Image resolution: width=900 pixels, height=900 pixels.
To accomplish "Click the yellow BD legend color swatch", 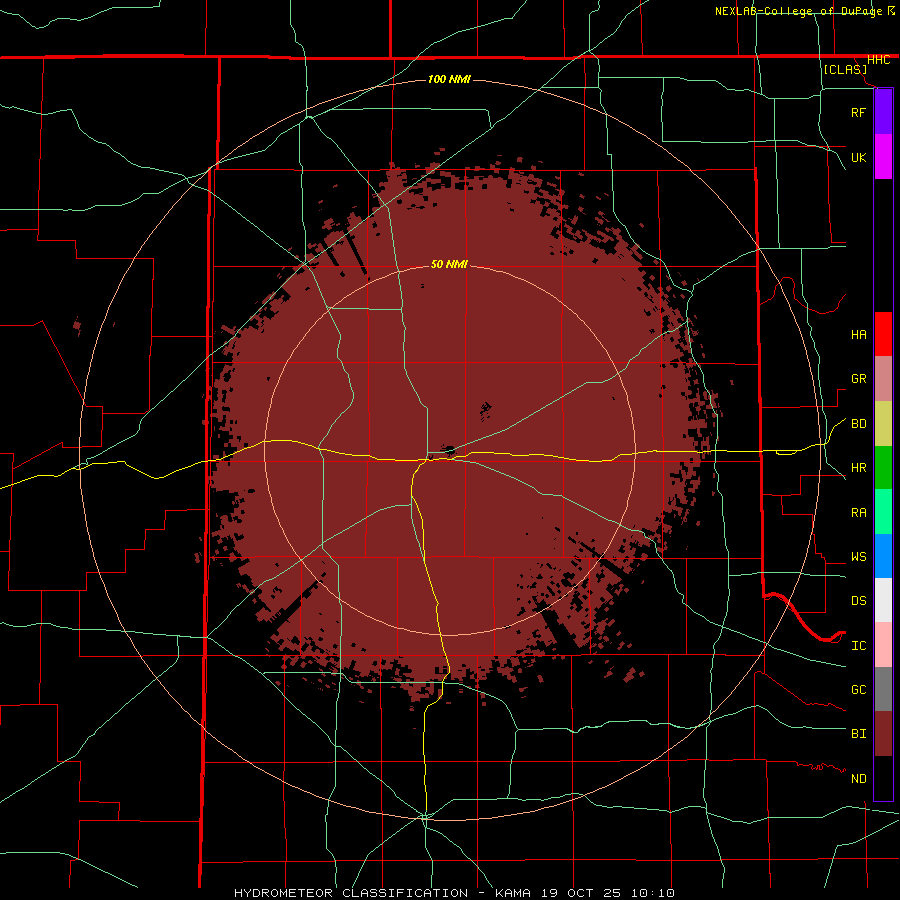I will pyautogui.click(x=883, y=423).
